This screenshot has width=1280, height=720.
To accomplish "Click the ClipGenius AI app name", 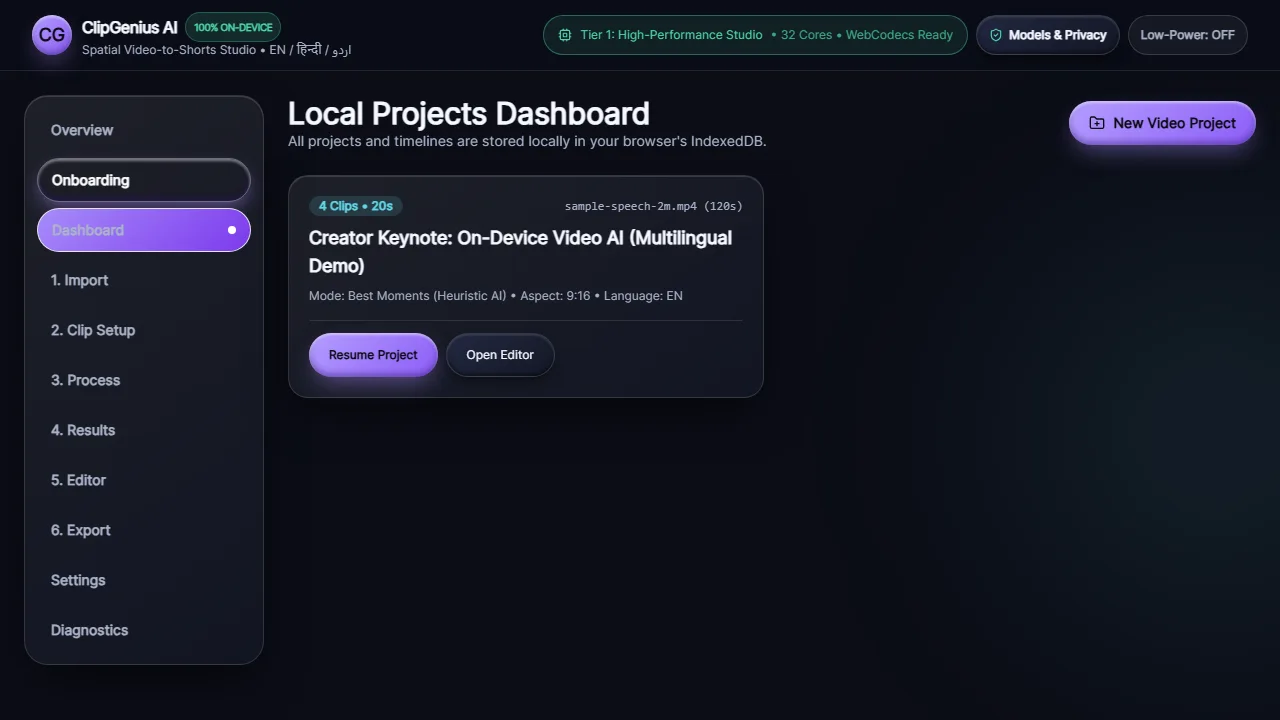I will click(x=130, y=27).
